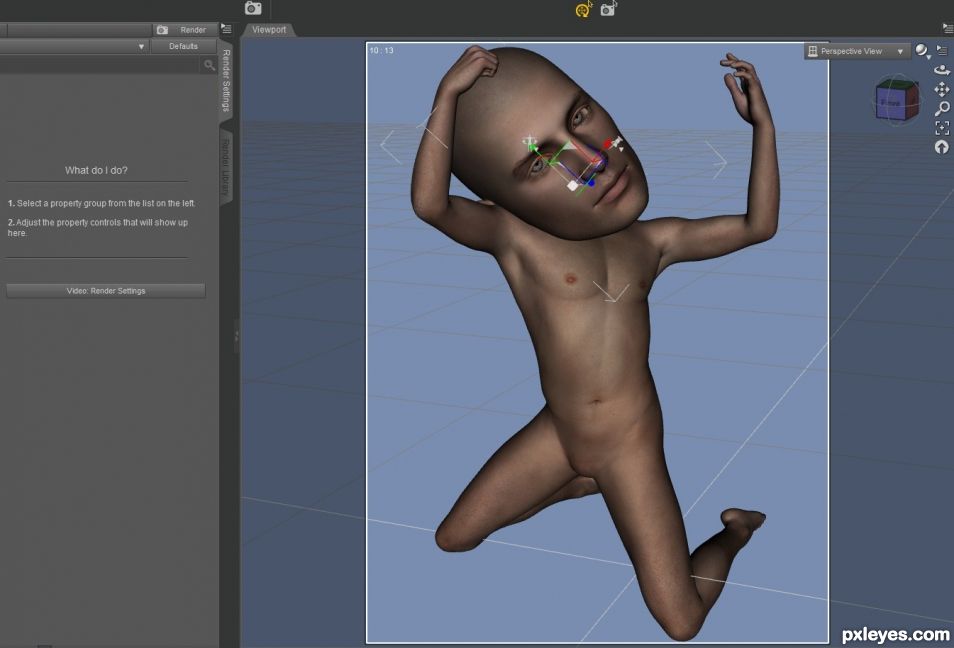Click the Defaults button

click(x=183, y=46)
